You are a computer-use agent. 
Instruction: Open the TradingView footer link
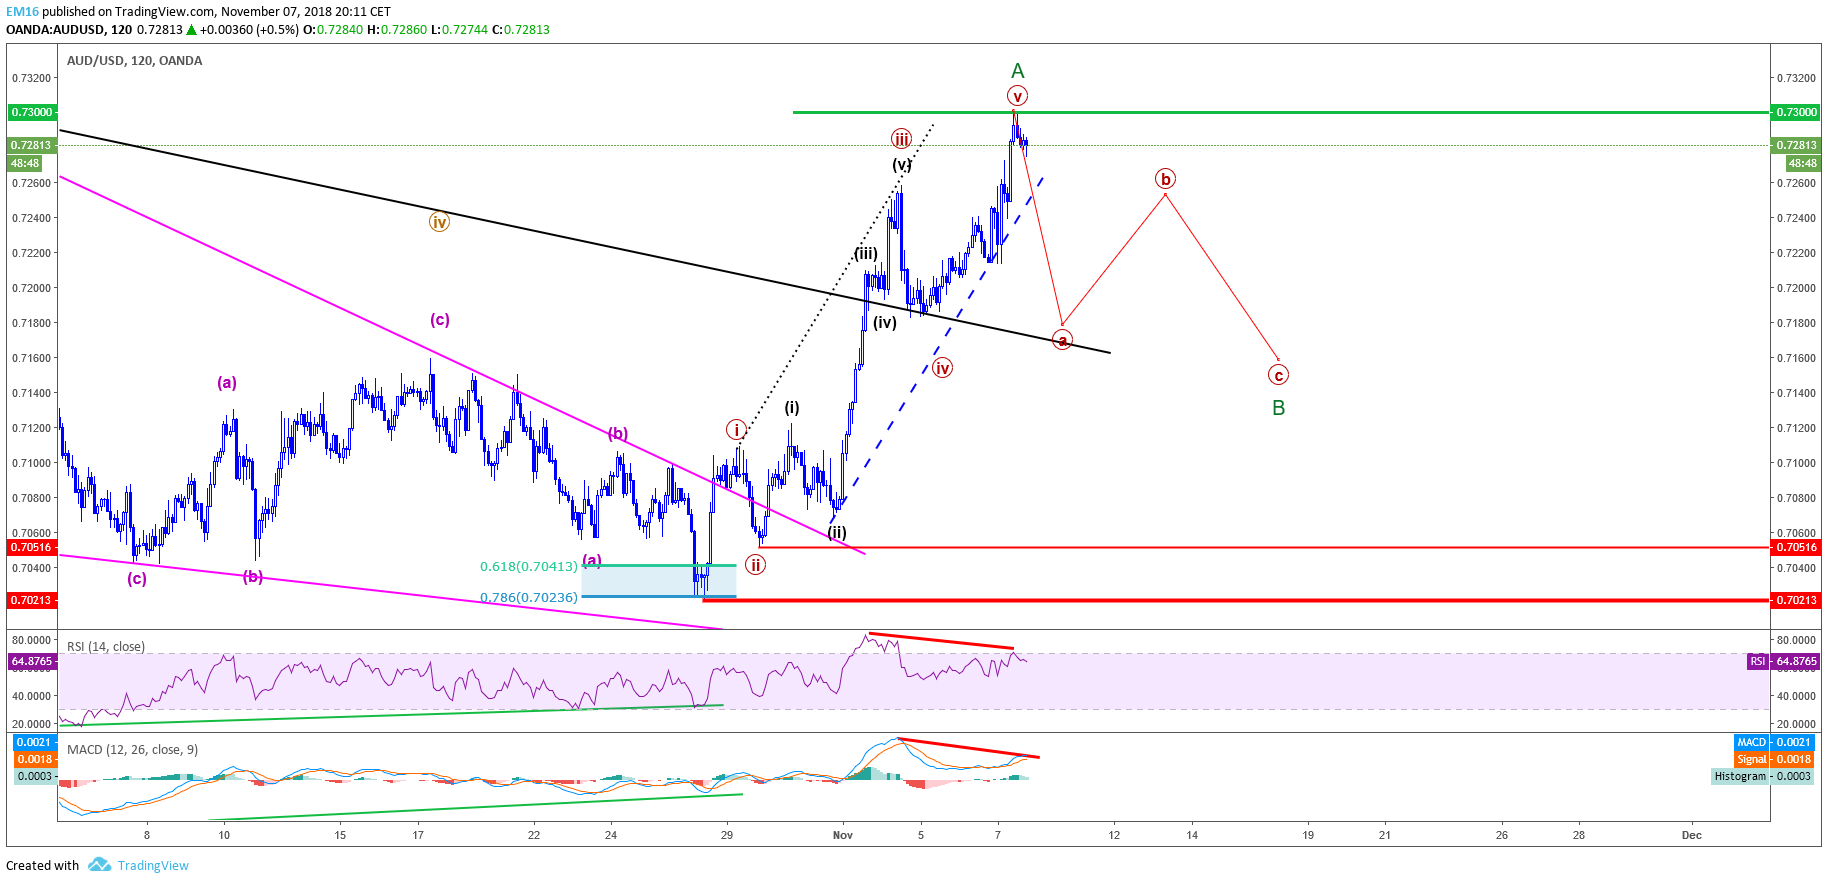pos(153,866)
